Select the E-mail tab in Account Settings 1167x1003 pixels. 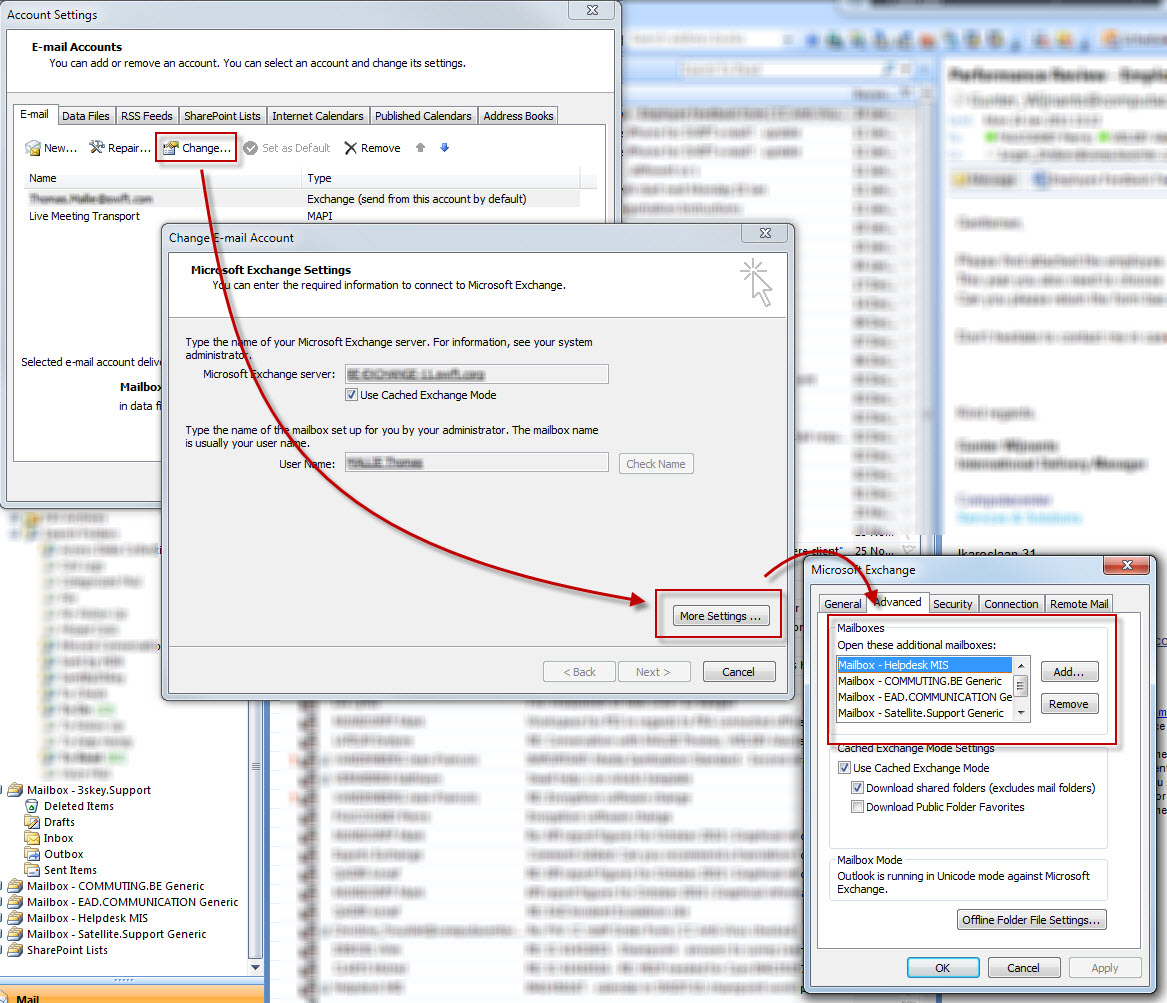pos(34,115)
